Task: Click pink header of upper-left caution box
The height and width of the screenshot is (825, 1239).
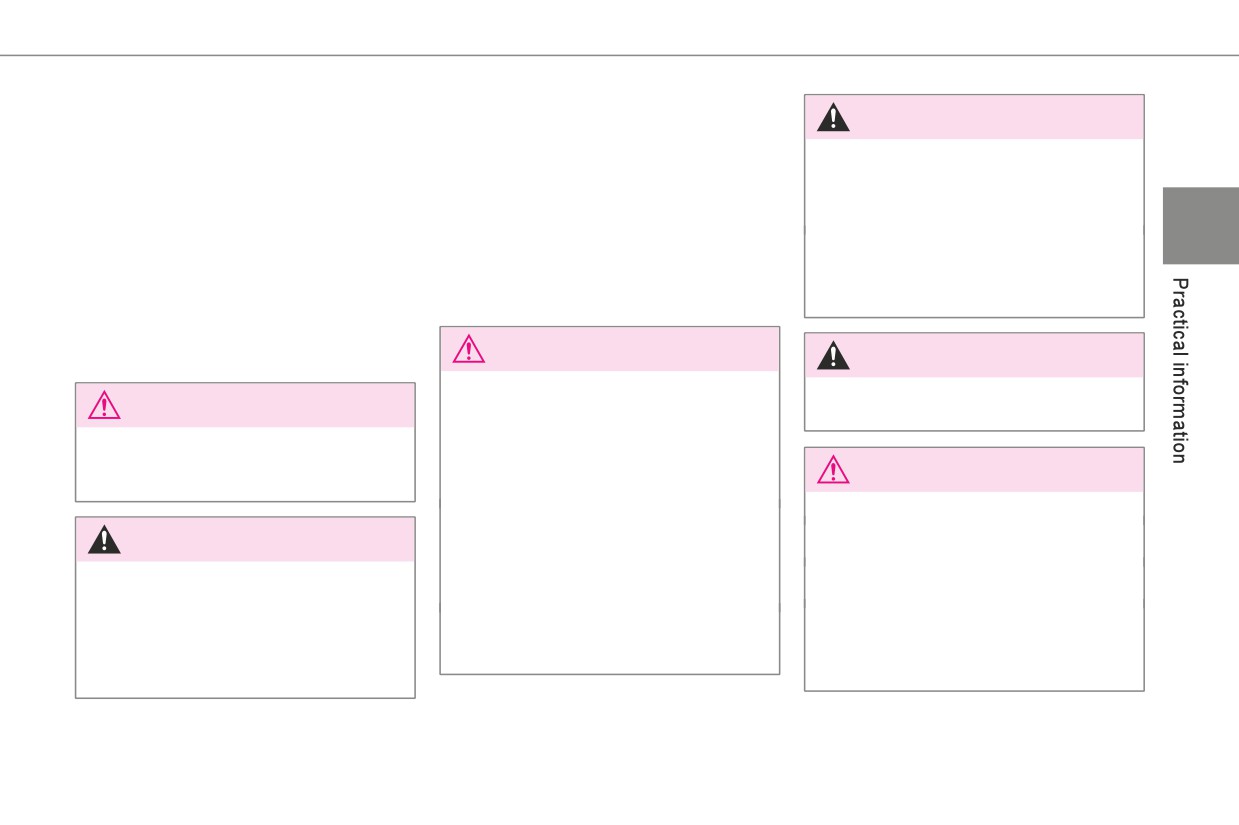Action: [245, 405]
